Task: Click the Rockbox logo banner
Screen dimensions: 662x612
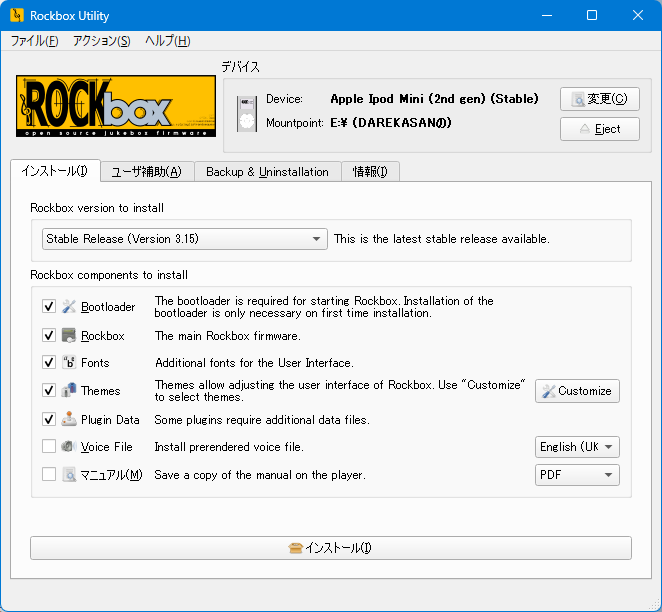Action: 116,106
